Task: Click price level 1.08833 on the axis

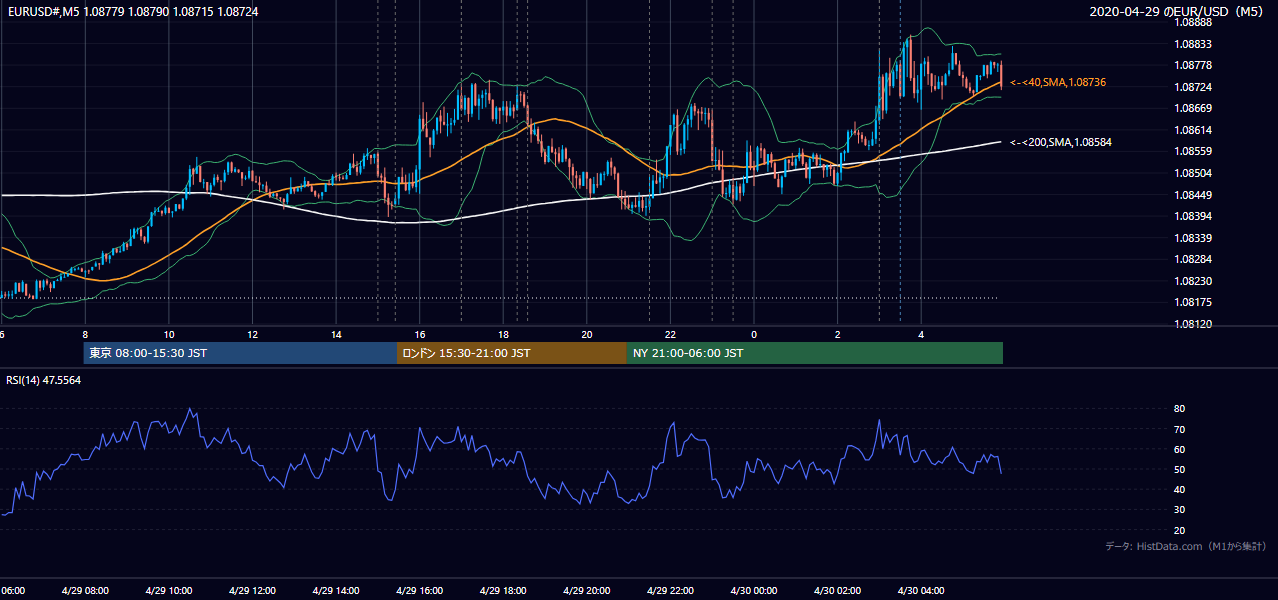Action: 1193,44
